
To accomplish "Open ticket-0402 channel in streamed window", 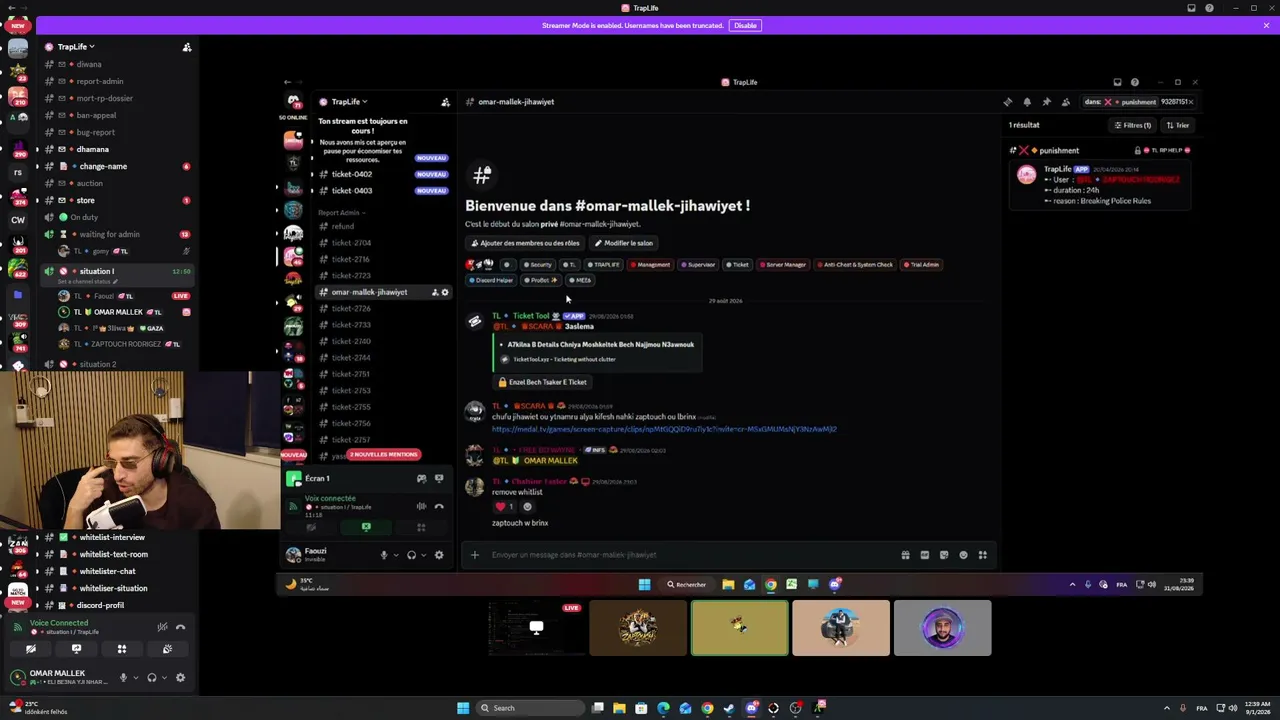I will point(352,174).
